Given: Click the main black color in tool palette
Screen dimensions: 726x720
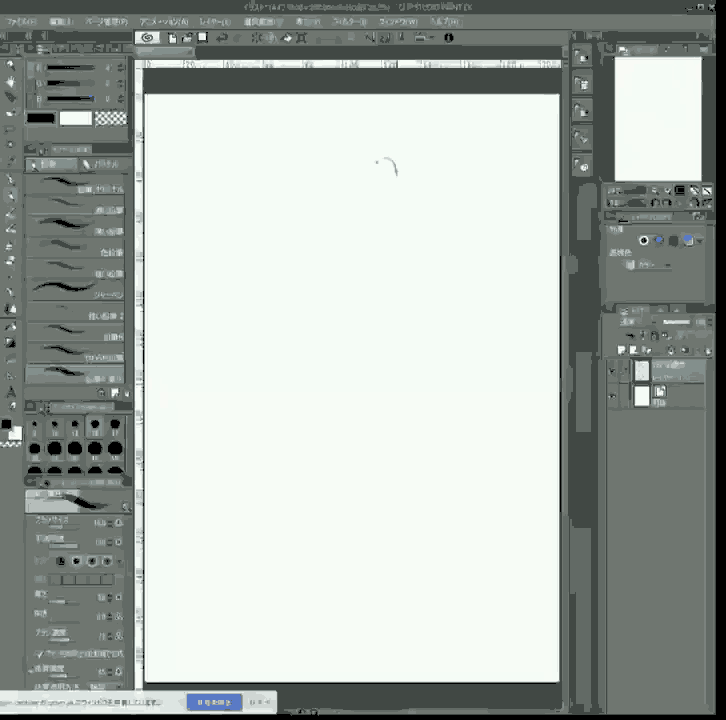Looking at the screenshot, I should pos(6,424).
